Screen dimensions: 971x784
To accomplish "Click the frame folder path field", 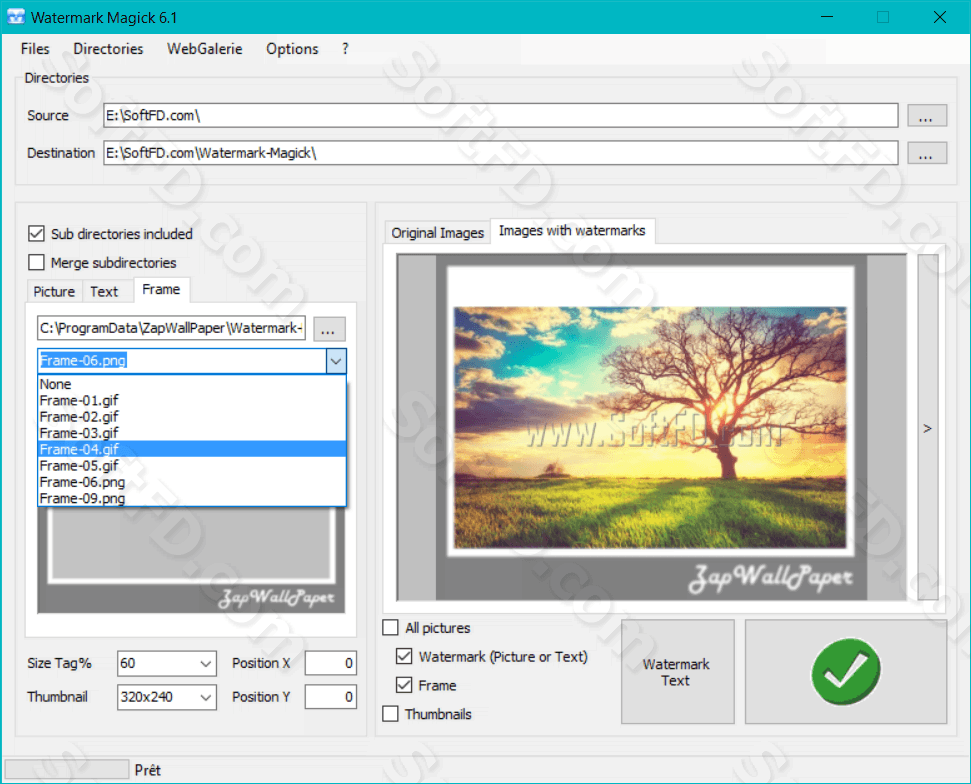I will 172,328.
